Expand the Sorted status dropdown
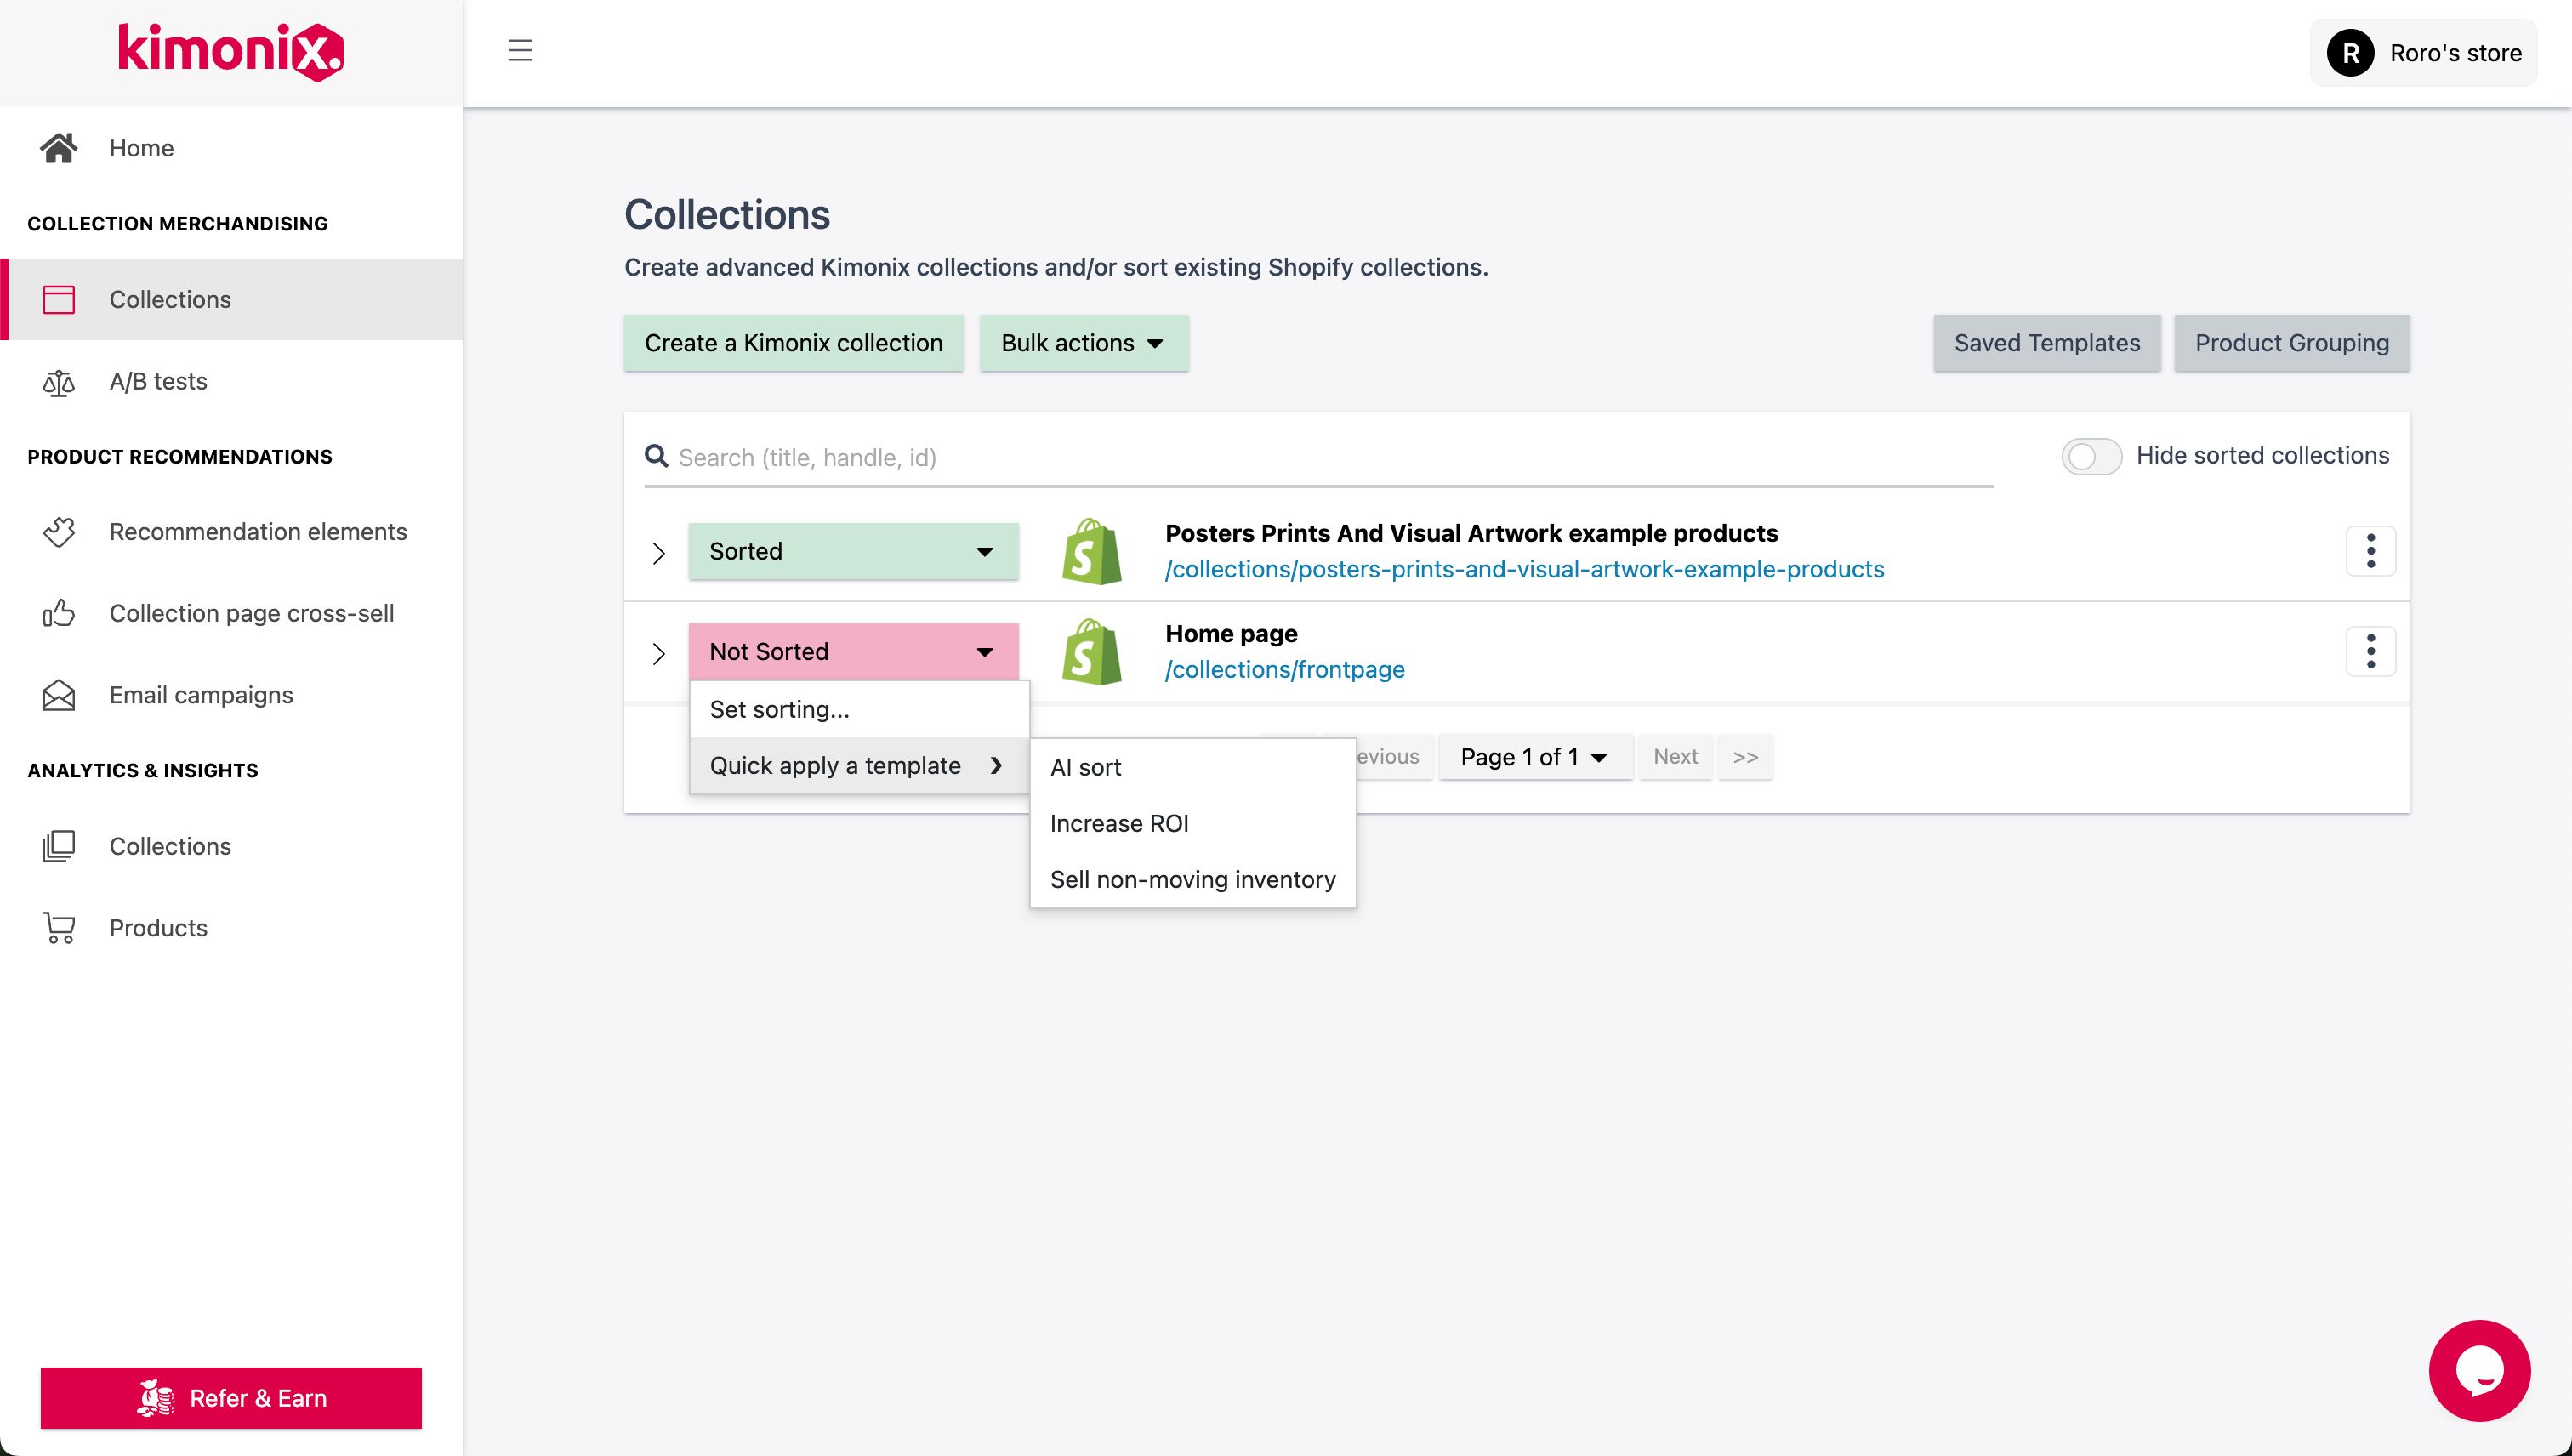 (x=852, y=550)
